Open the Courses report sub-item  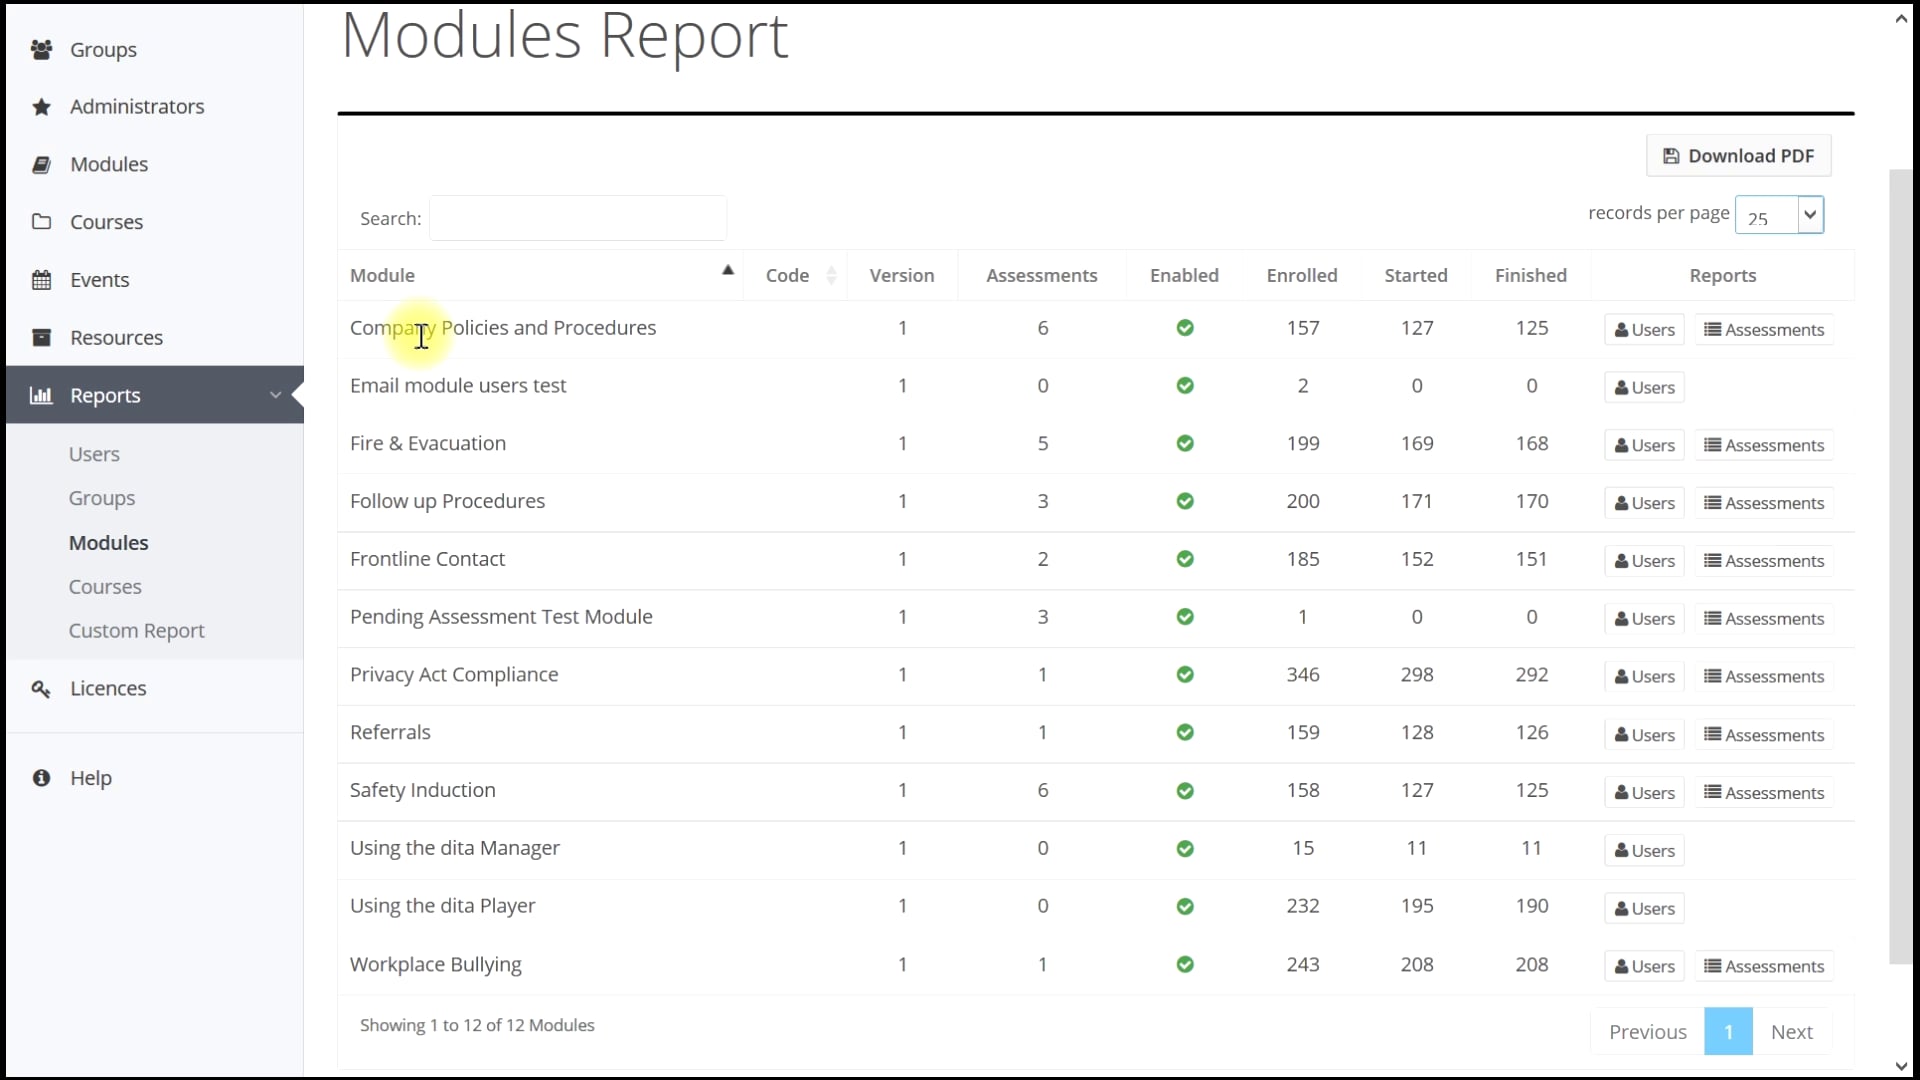[105, 587]
